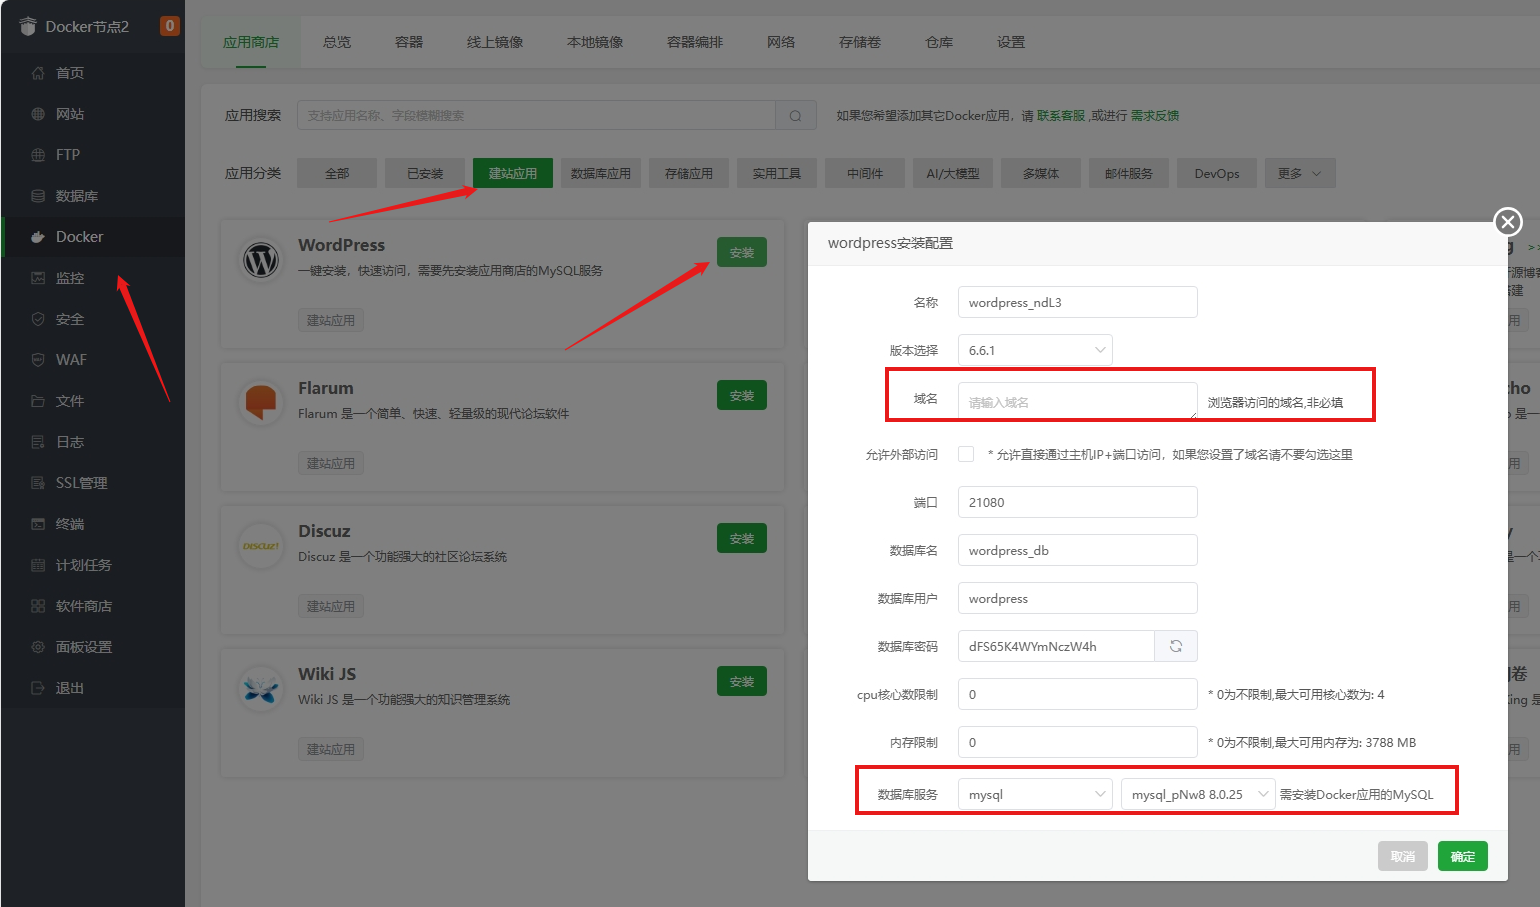This screenshot has height=907, width=1540.
Task: Open the 版本选择 6.6.1 dropdown
Action: 1035,350
